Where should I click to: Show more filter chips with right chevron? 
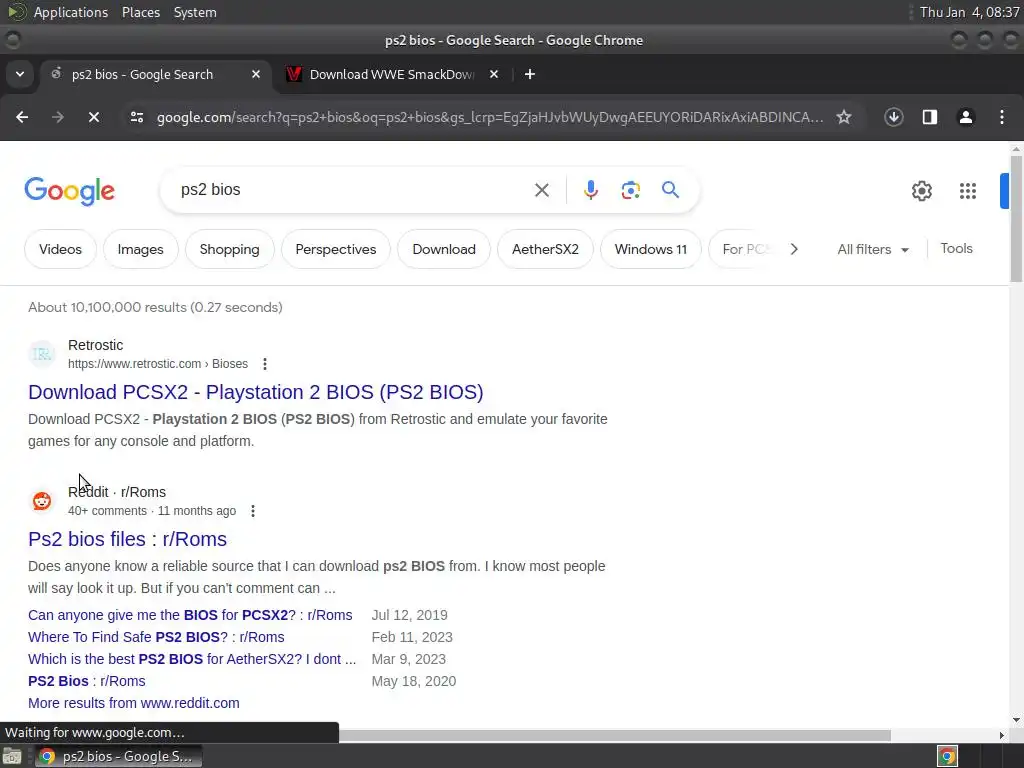click(793, 249)
